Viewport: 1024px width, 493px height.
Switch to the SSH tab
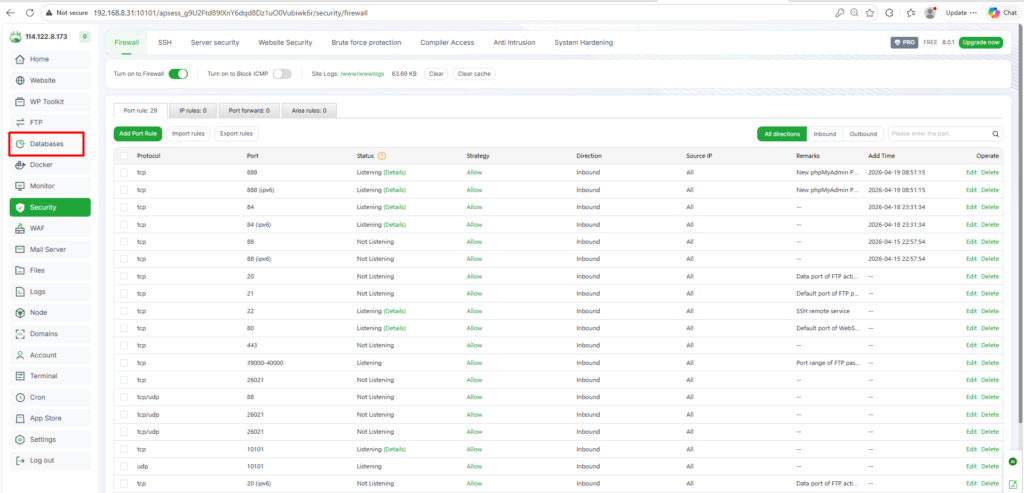pos(165,43)
